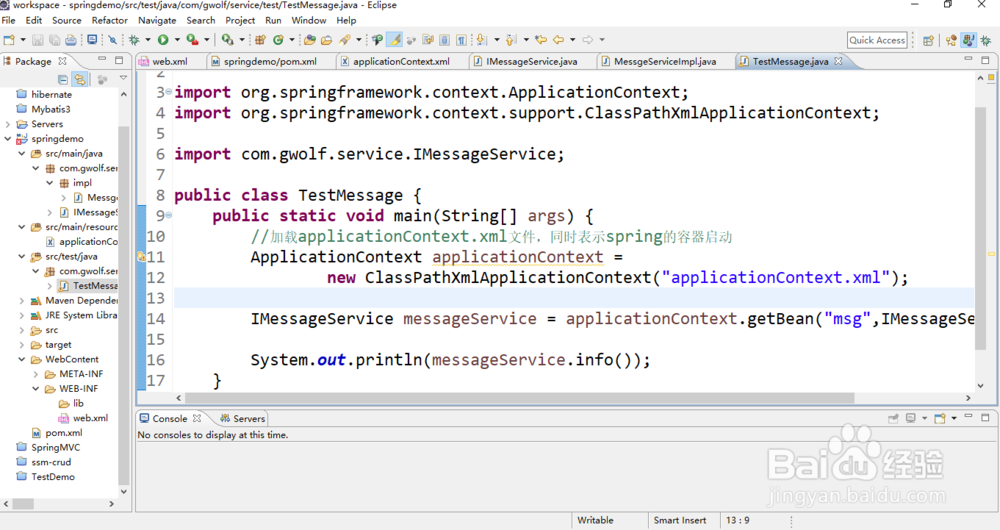The height and width of the screenshot is (530, 1000).
Task: Collapse src/main/java folder
Action: pyautogui.click(x=22, y=153)
